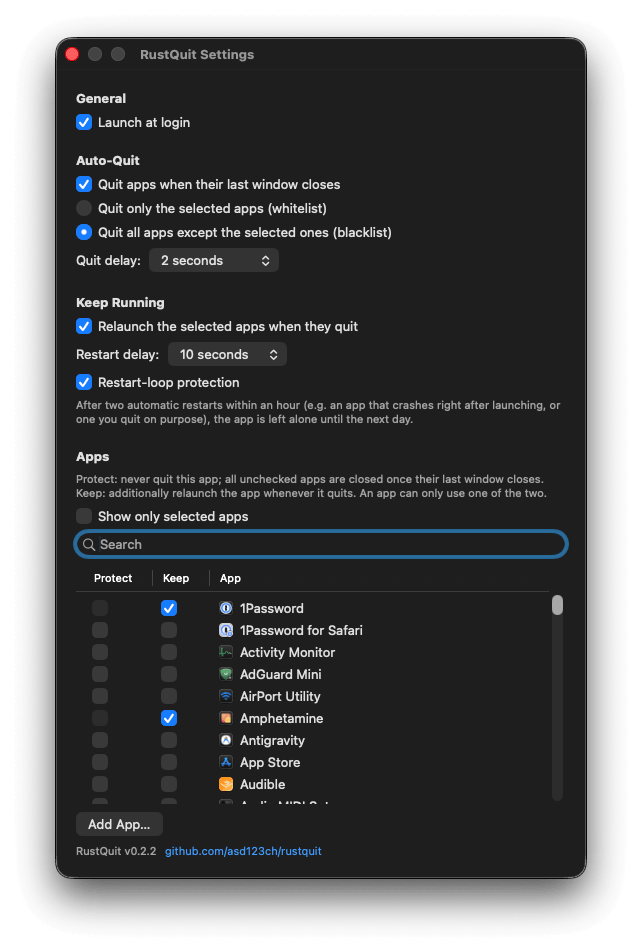
Task: Click the Add App... button
Action: pos(119,824)
